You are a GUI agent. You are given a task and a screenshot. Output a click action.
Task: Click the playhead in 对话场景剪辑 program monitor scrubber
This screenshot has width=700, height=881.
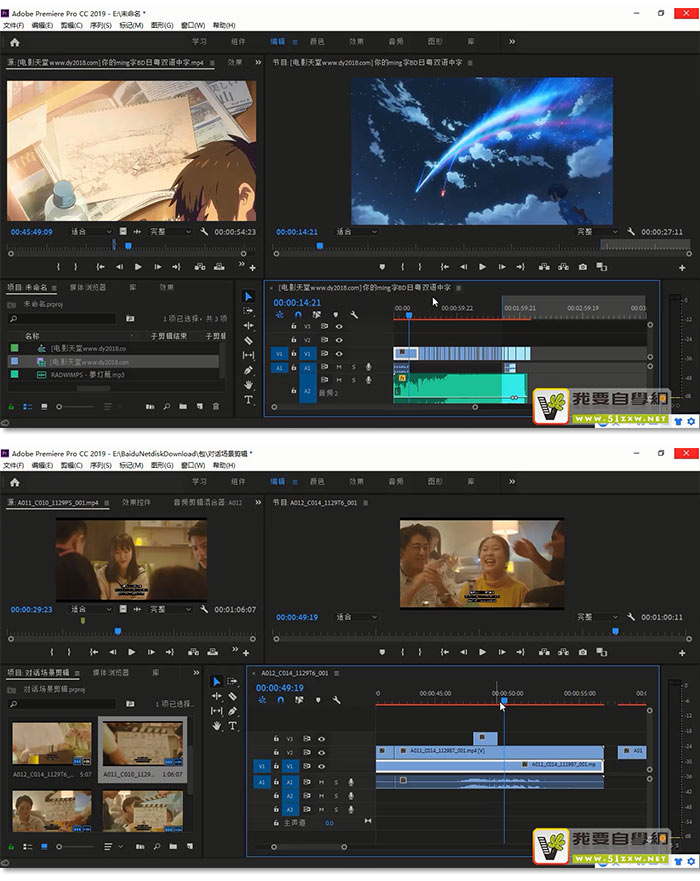pyautogui.click(x=615, y=632)
